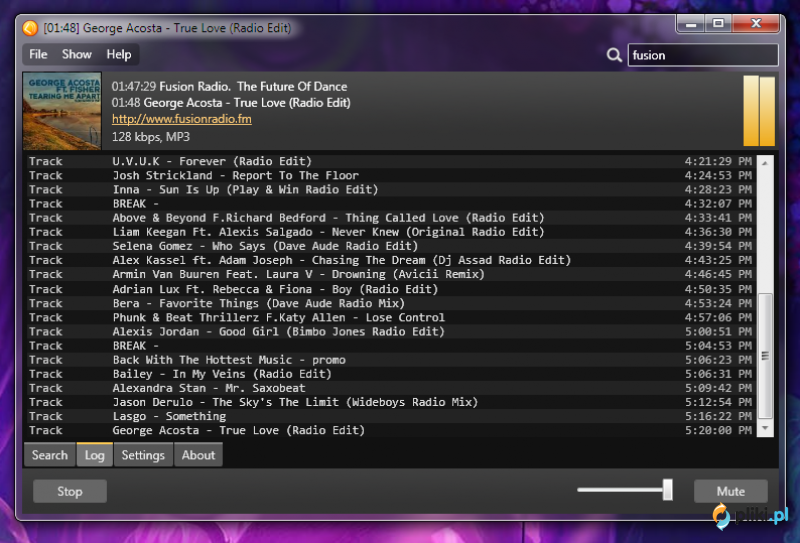This screenshot has height=543, width=800.
Task: Select Above & Beyond - Thing Called Love row
Action: click(391, 218)
